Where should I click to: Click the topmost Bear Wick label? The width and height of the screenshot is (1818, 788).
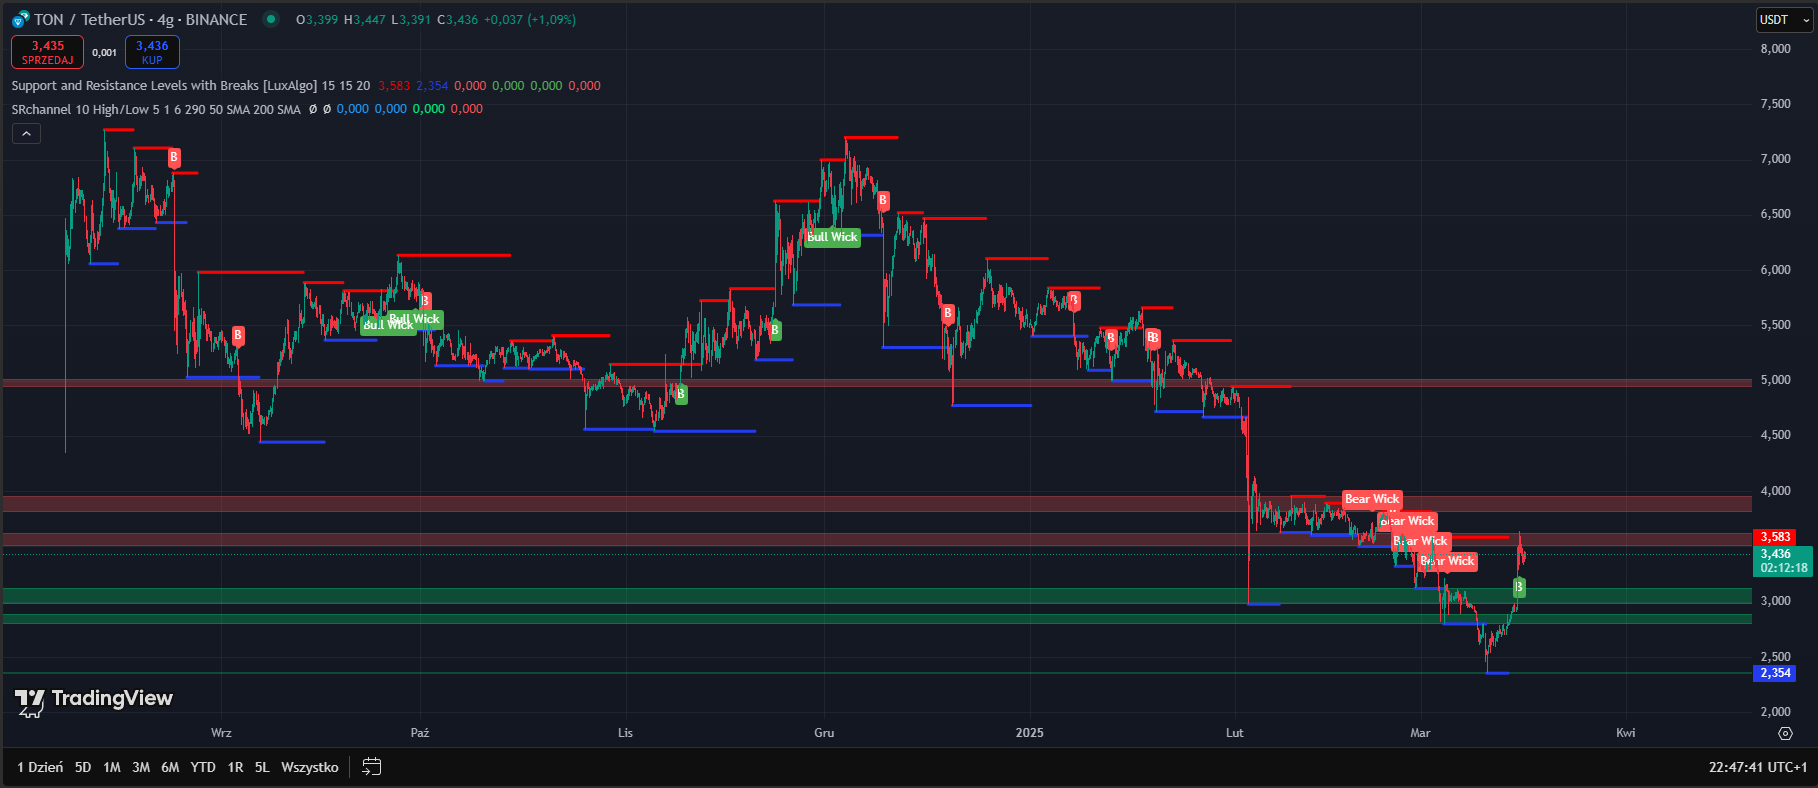(x=1371, y=499)
